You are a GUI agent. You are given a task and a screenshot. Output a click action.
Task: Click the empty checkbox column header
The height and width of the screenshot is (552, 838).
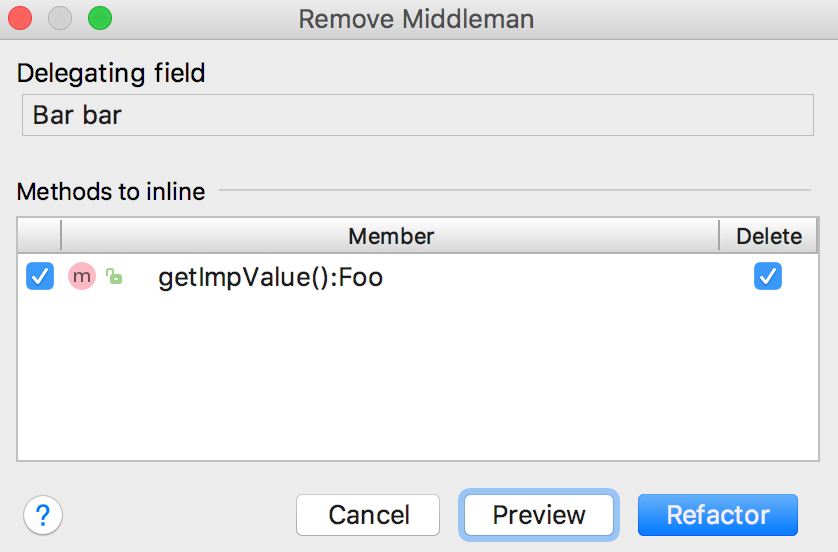point(39,236)
